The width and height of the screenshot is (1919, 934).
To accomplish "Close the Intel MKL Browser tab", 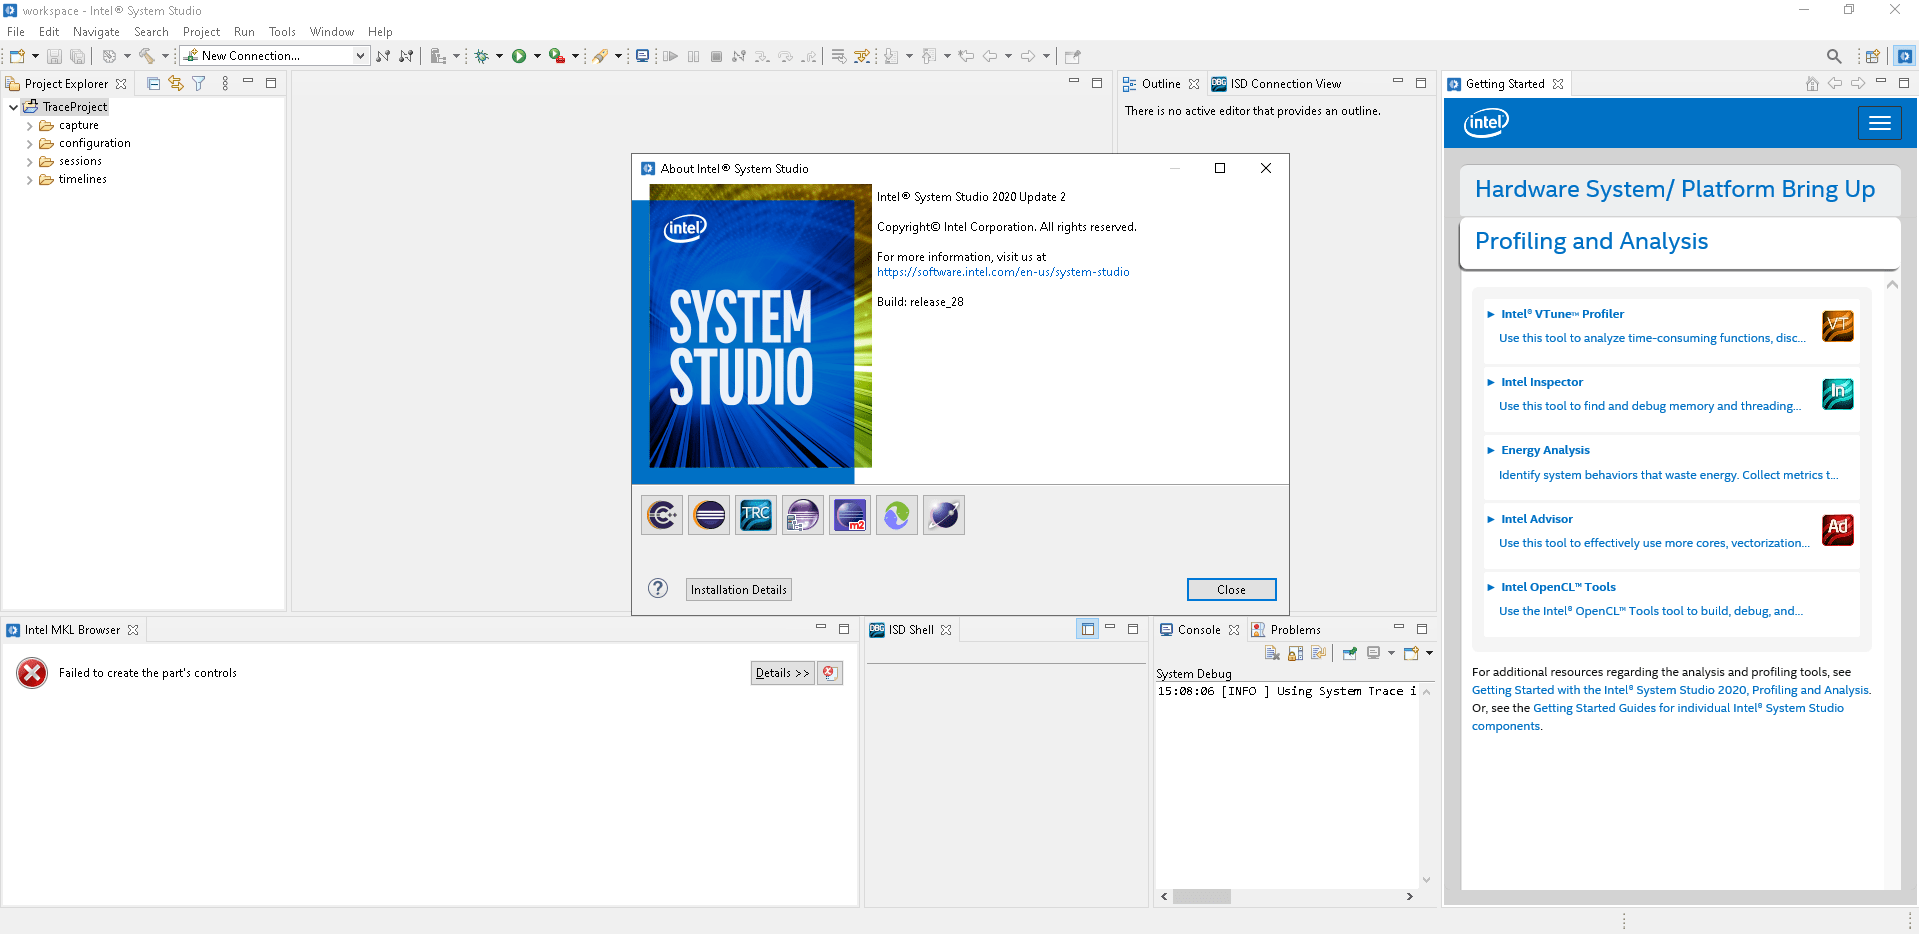I will 133,630.
